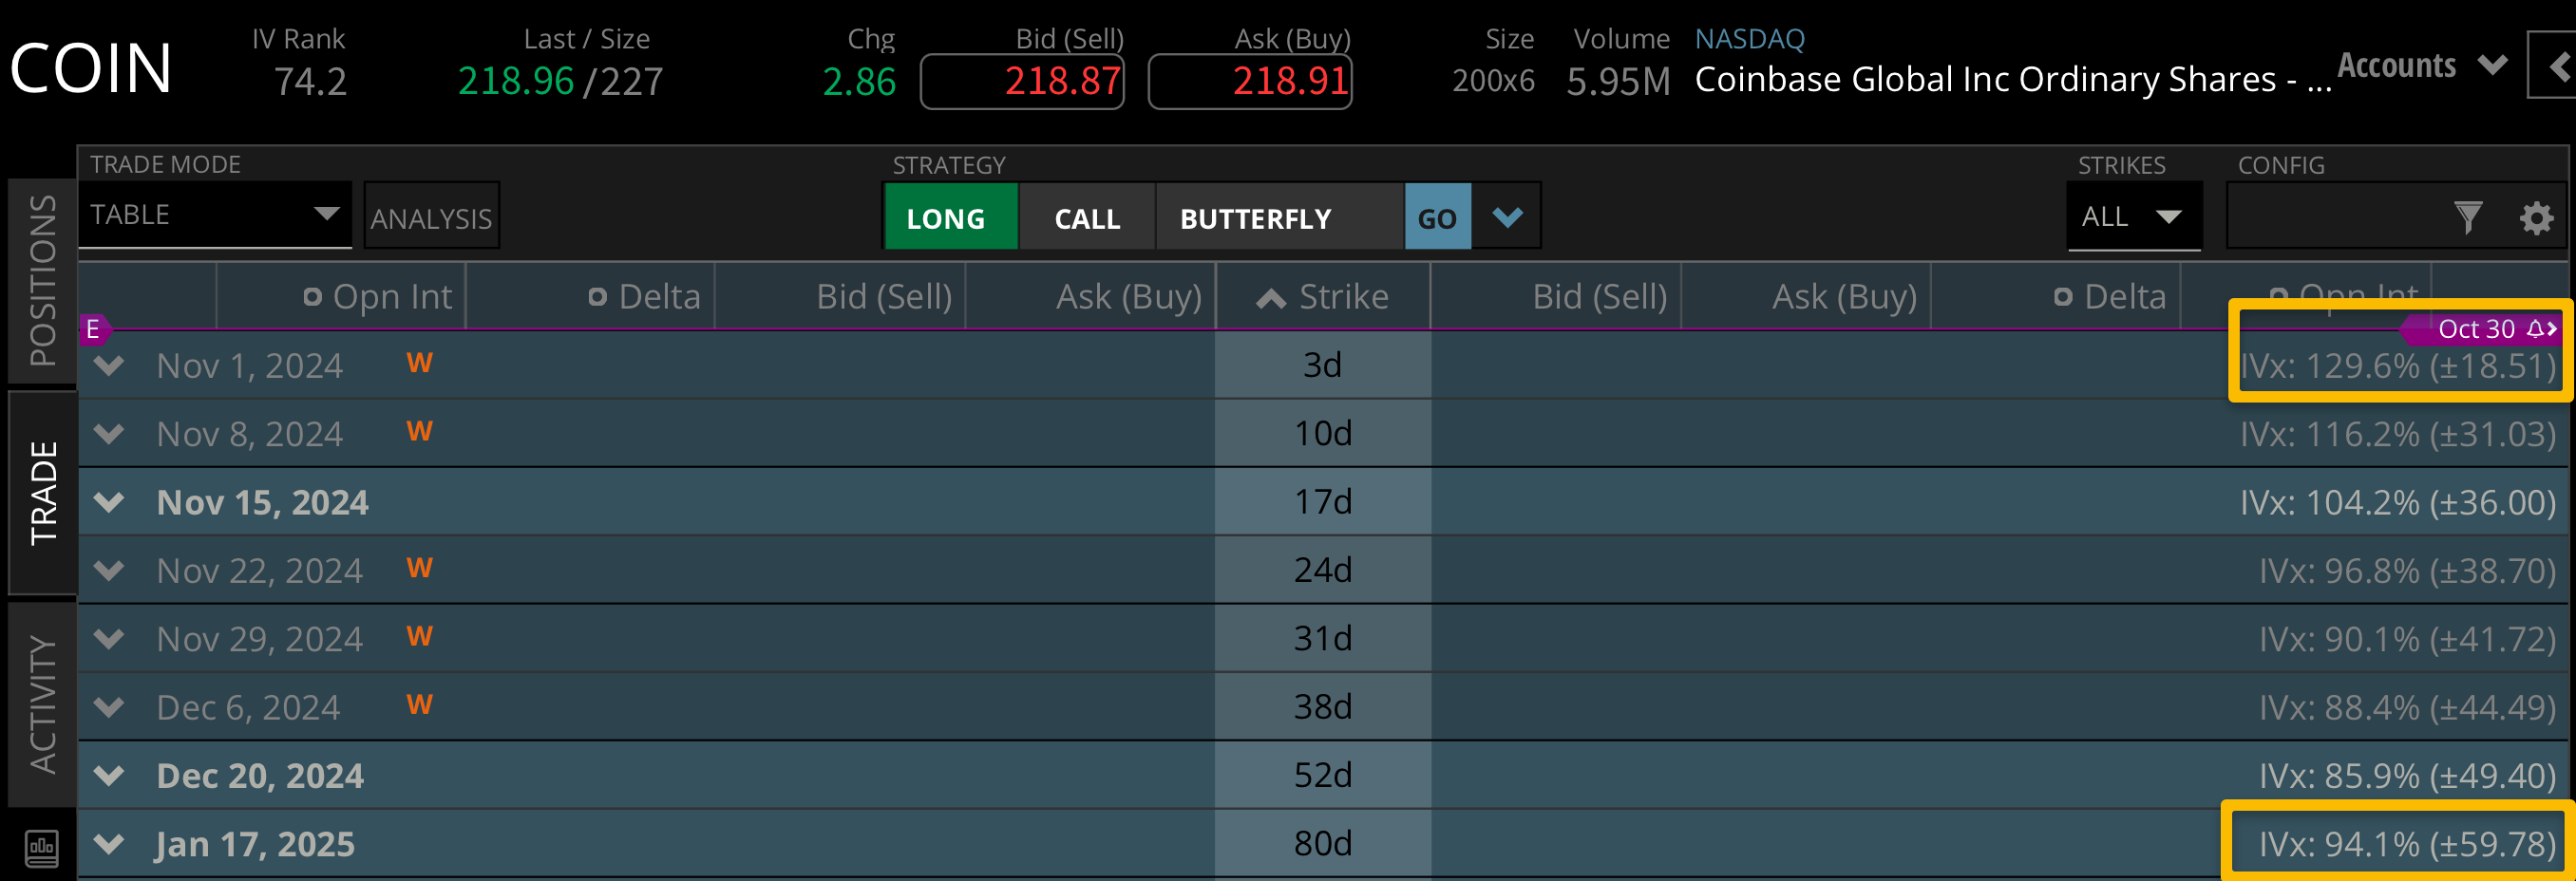Click the Strike column sort arrow
The height and width of the screenshot is (881, 2576).
pos(1270,295)
